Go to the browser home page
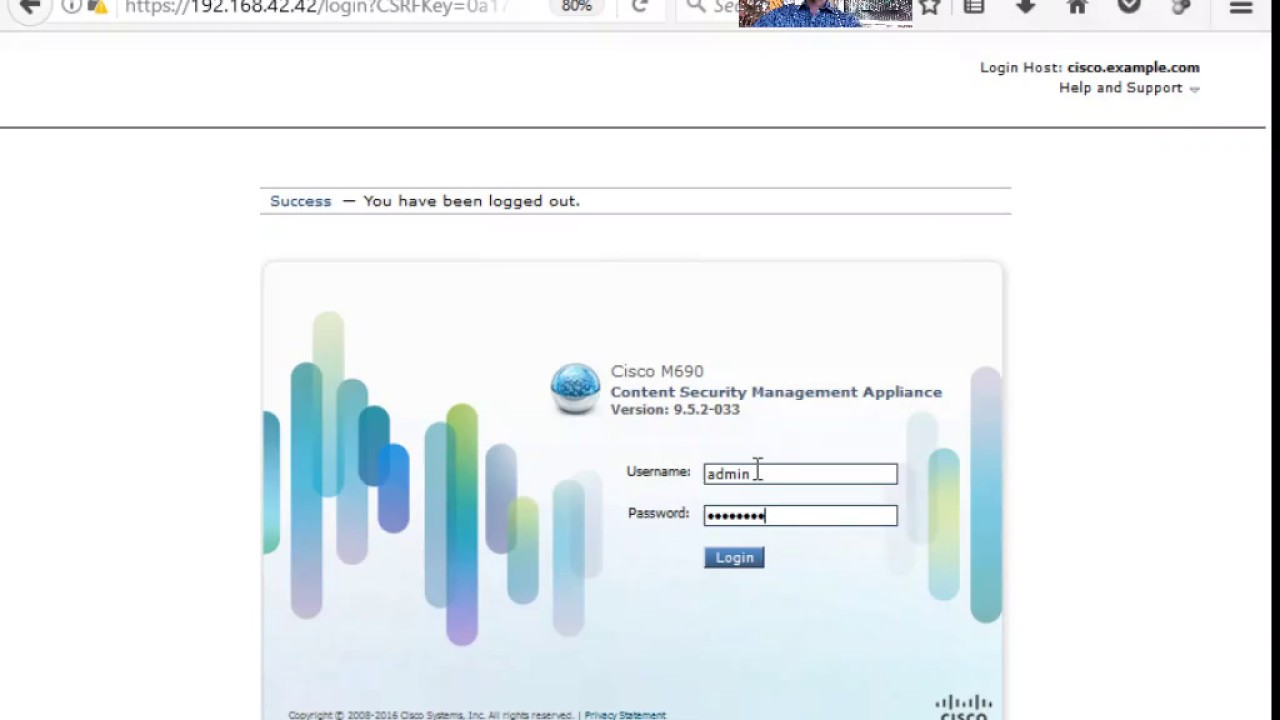The width and height of the screenshot is (1280, 720). 1077,7
